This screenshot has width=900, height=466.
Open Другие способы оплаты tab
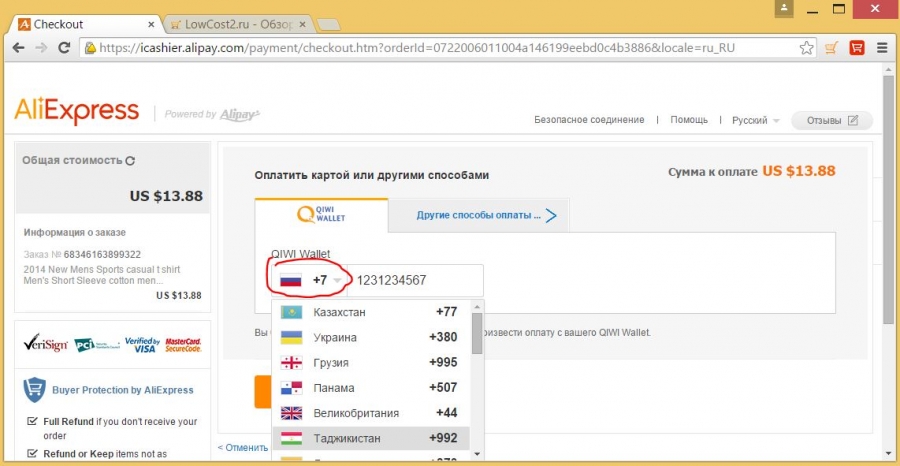pyautogui.click(x=479, y=216)
